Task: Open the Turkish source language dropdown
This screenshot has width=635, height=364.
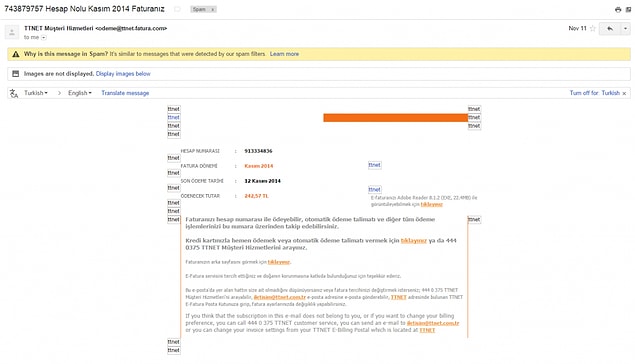Action: coord(36,93)
